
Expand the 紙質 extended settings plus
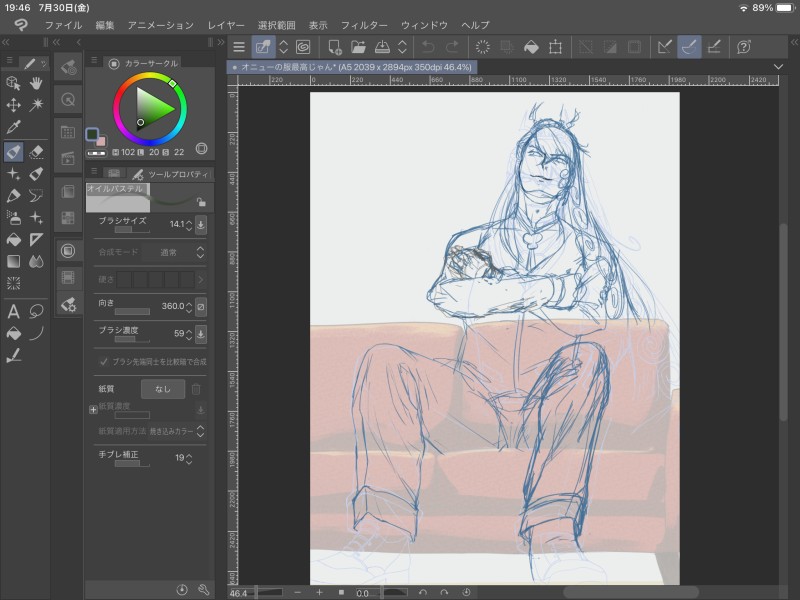click(x=93, y=409)
